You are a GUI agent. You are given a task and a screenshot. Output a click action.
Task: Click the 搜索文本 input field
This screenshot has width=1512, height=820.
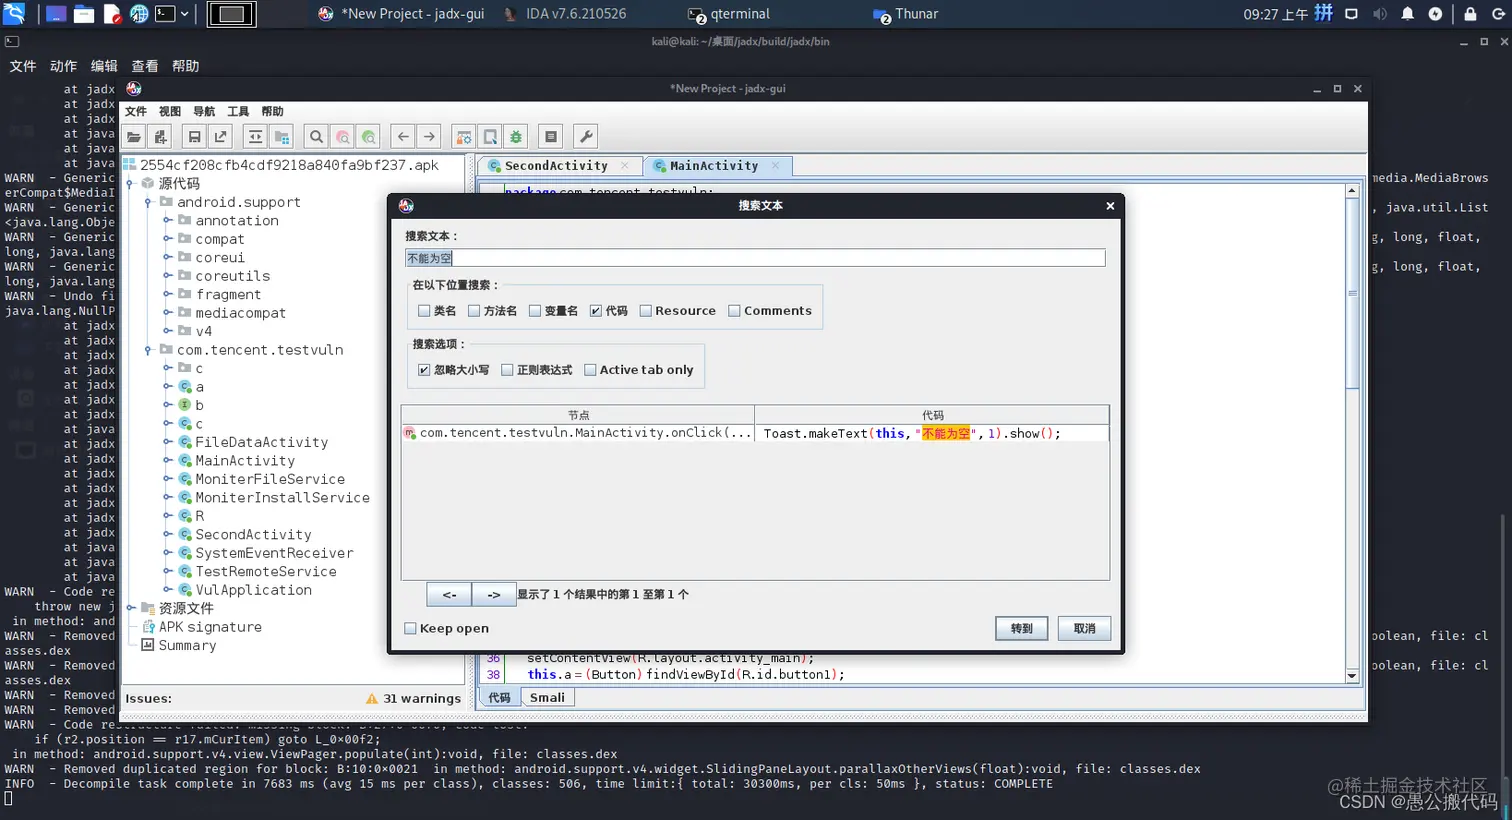coord(755,258)
